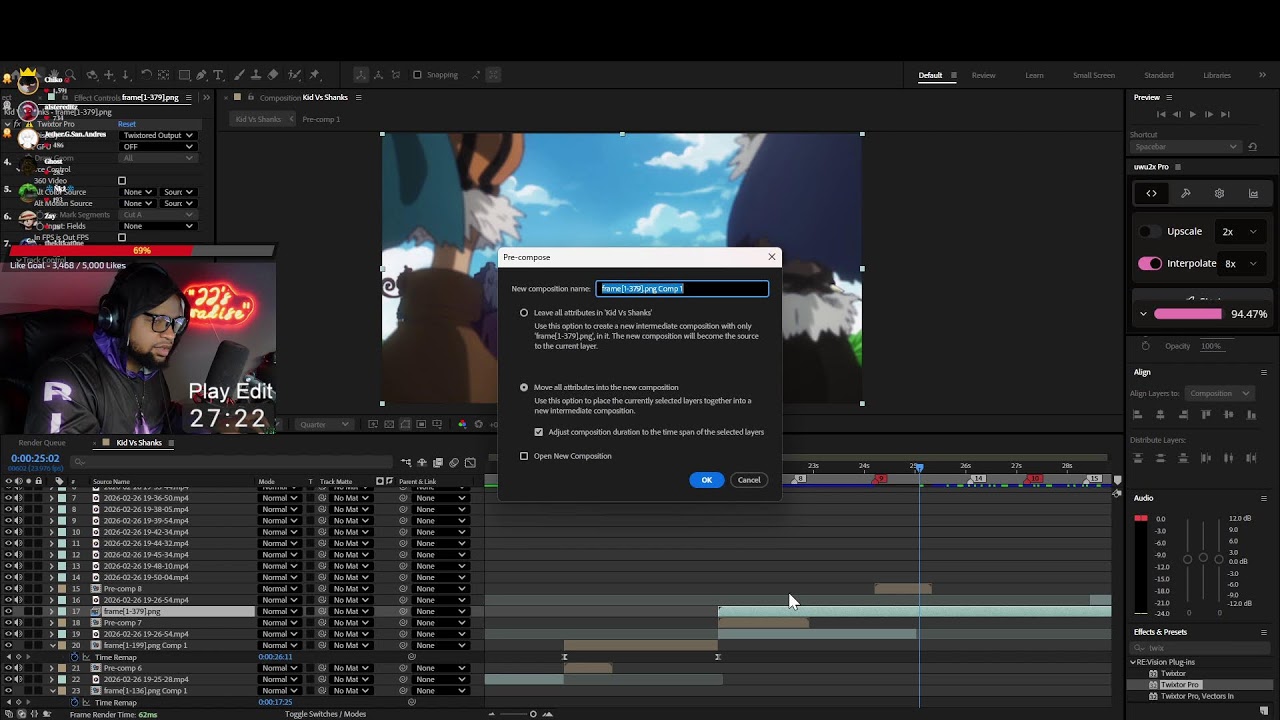1280x720 pixels.
Task: Open the Preview Shortcut Spacebar dropdown
Action: tap(1185, 147)
